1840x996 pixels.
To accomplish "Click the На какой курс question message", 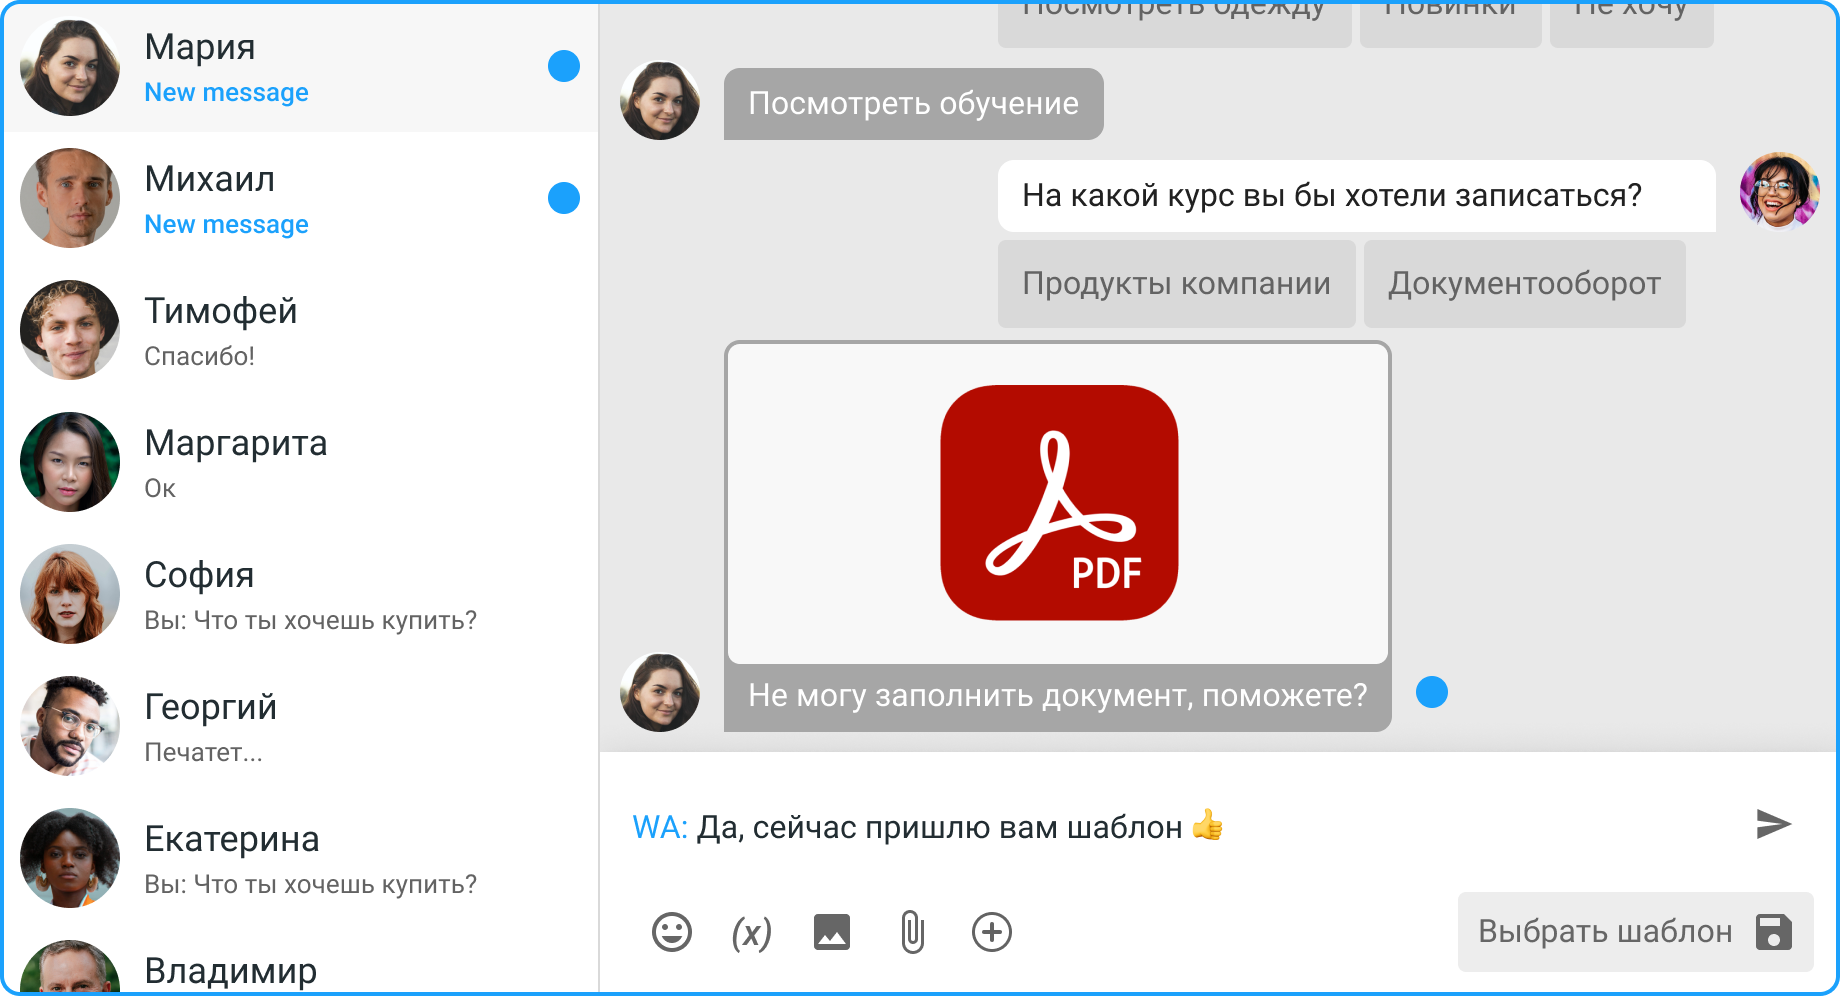I will click(x=1356, y=196).
